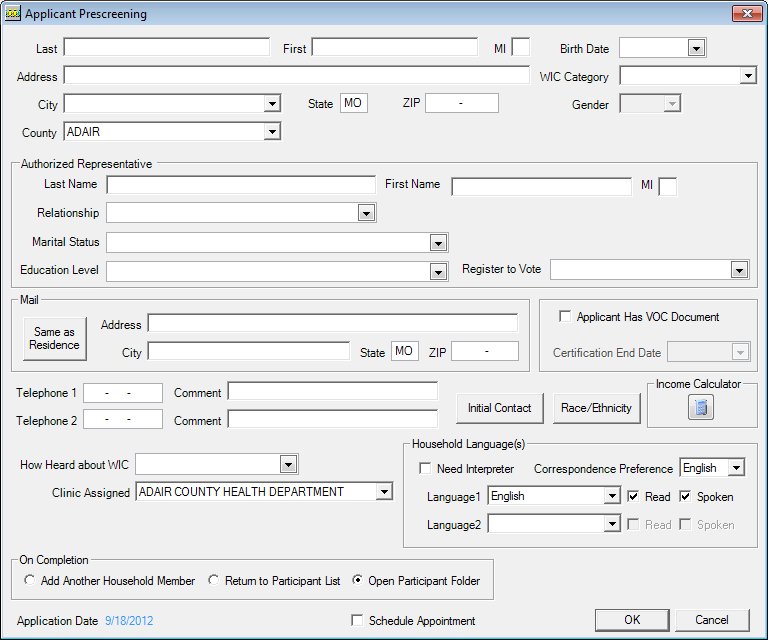Click the Same as Residence button
The height and width of the screenshot is (640, 768).
pos(54,338)
